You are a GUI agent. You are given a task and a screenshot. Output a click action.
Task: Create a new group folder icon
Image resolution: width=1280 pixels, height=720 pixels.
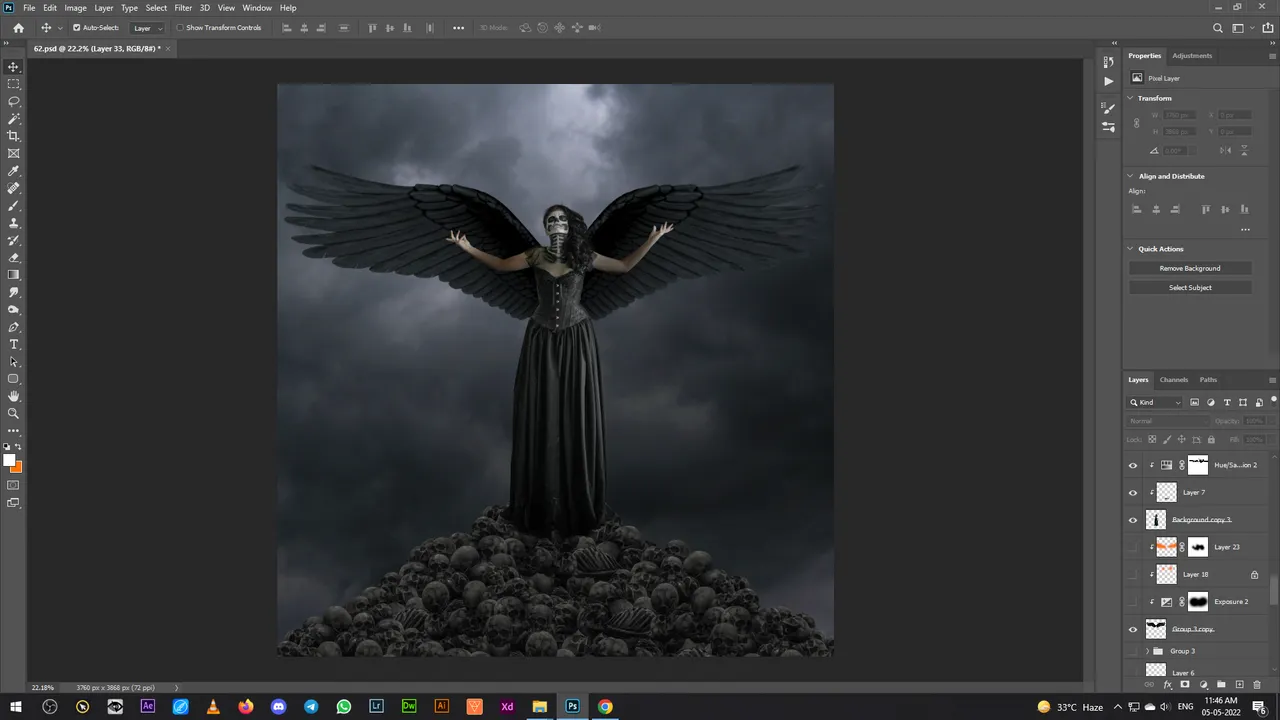[x=1221, y=685]
